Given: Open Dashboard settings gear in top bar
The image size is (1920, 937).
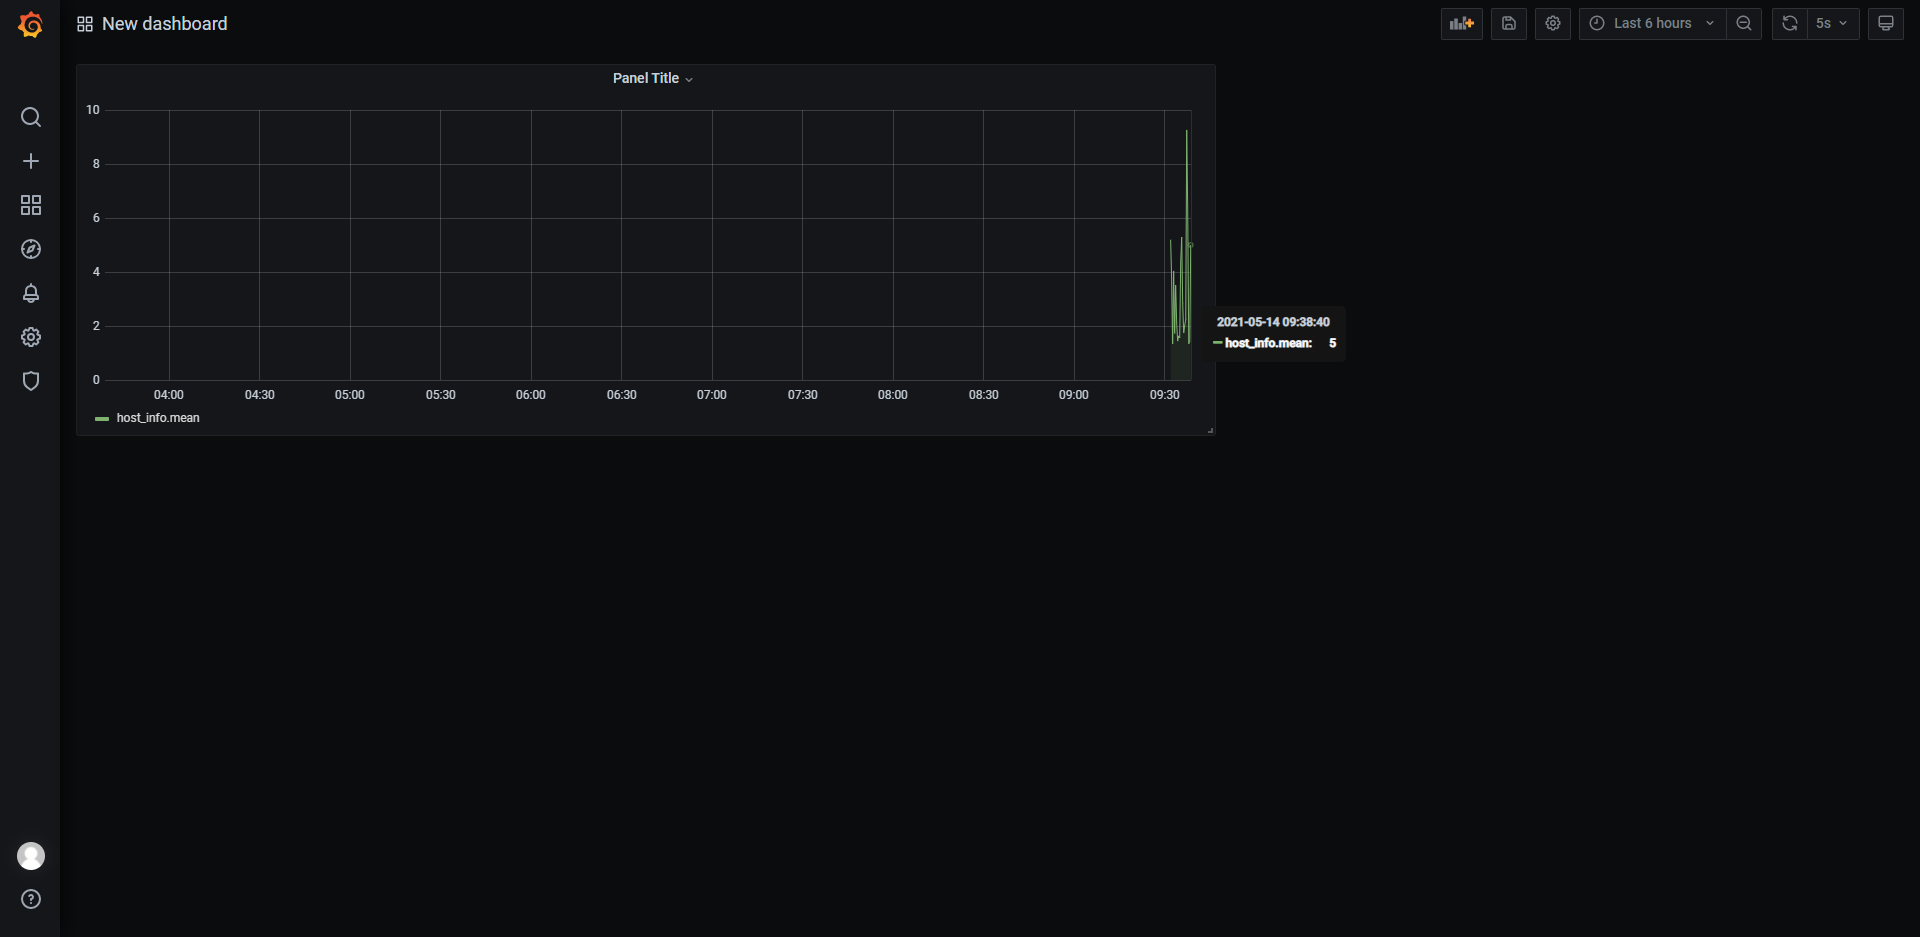Looking at the screenshot, I should click(1553, 23).
